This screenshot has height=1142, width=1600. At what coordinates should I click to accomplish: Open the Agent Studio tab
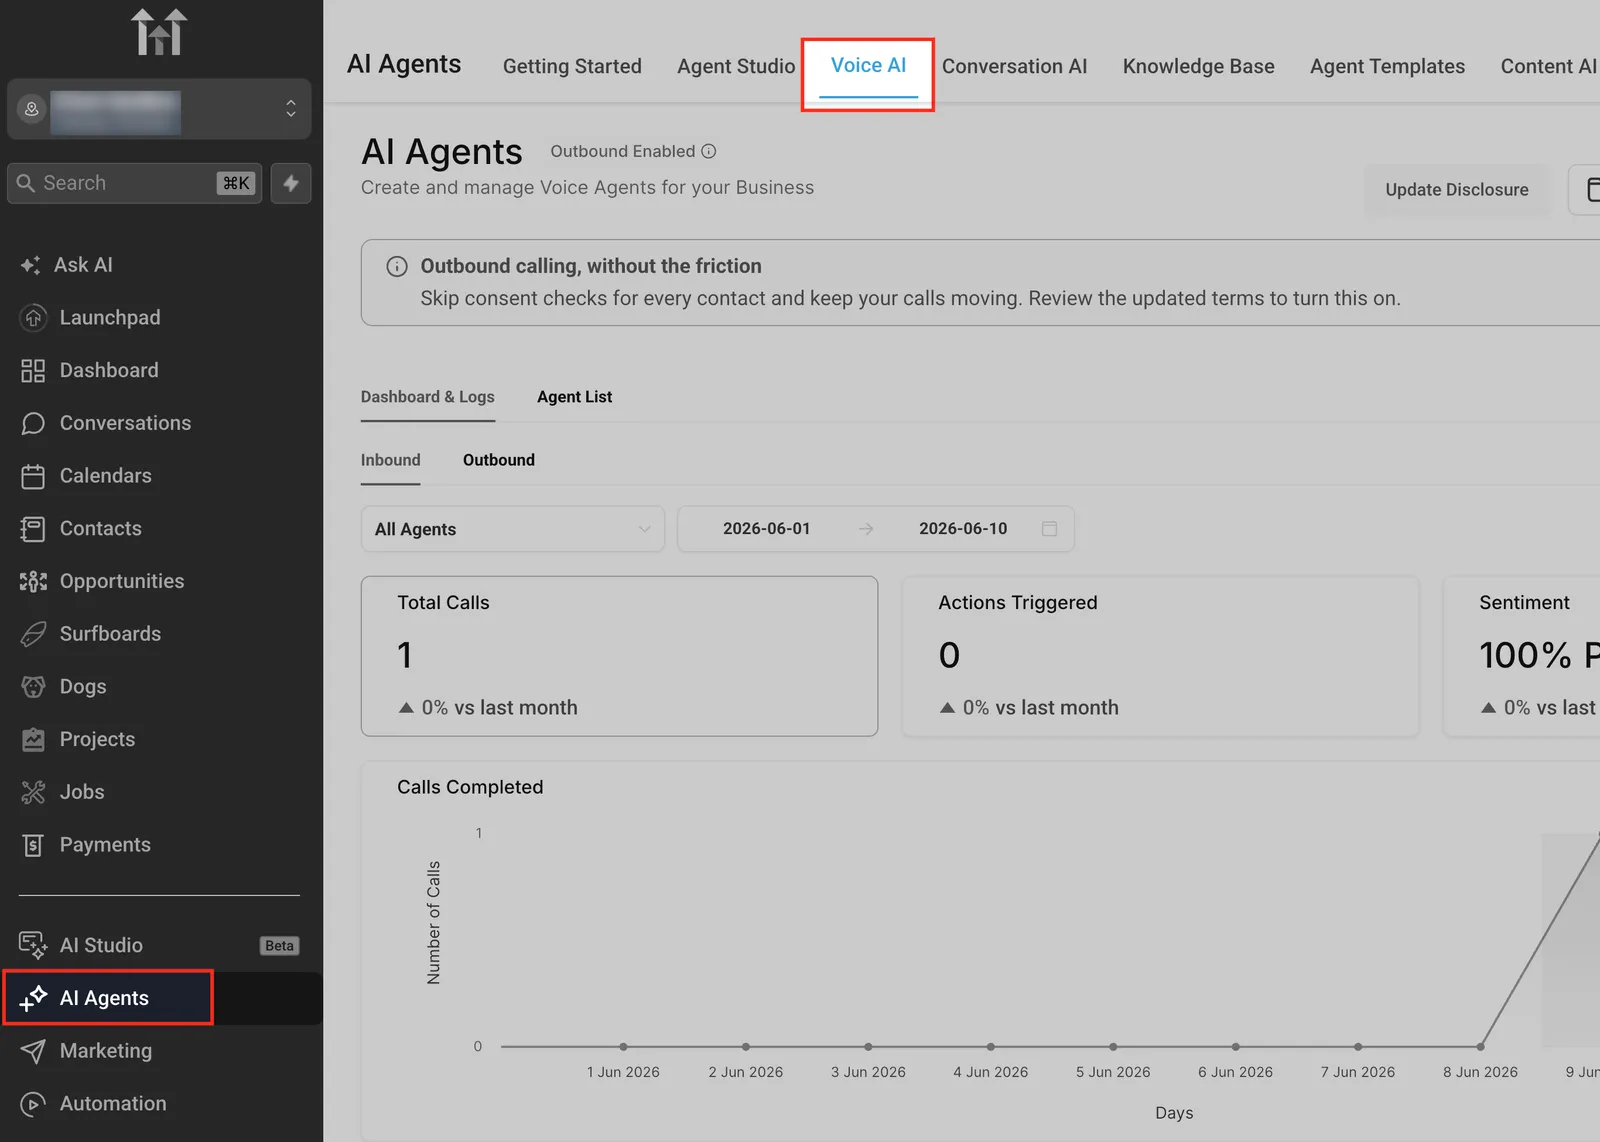[736, 66]
